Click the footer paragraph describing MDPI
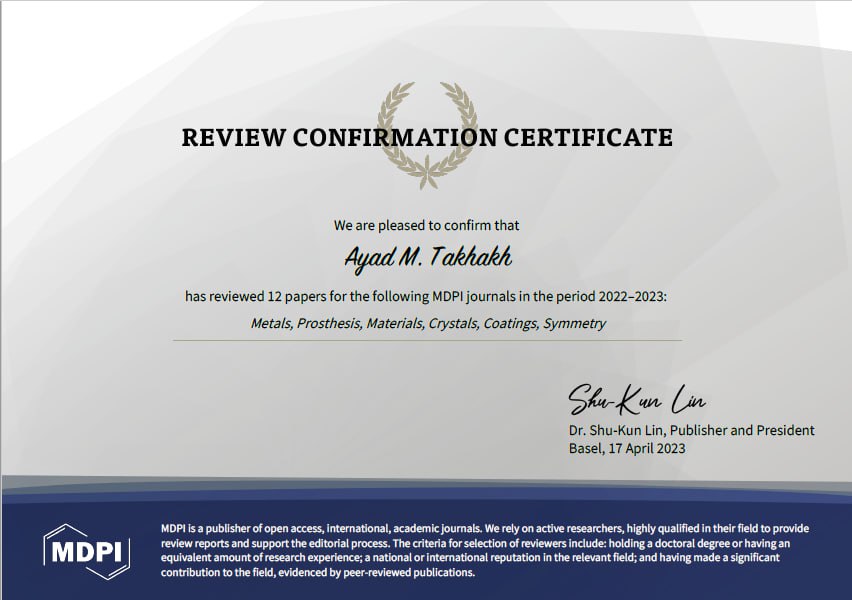This screenshot has height=600, width=852. [485, 550]
